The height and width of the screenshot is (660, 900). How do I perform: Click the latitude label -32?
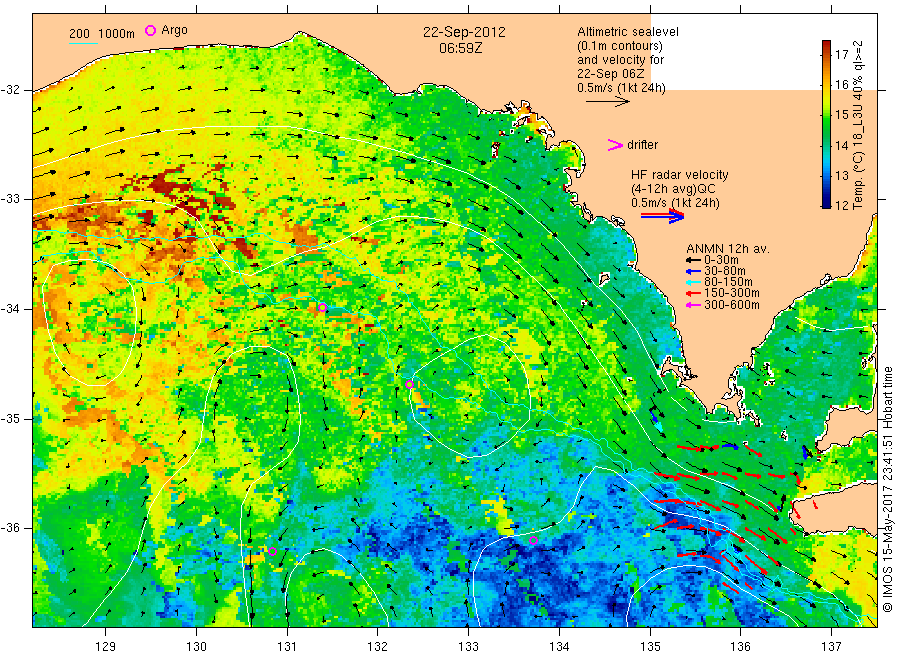pyautogui.click(x=10, y=90)
